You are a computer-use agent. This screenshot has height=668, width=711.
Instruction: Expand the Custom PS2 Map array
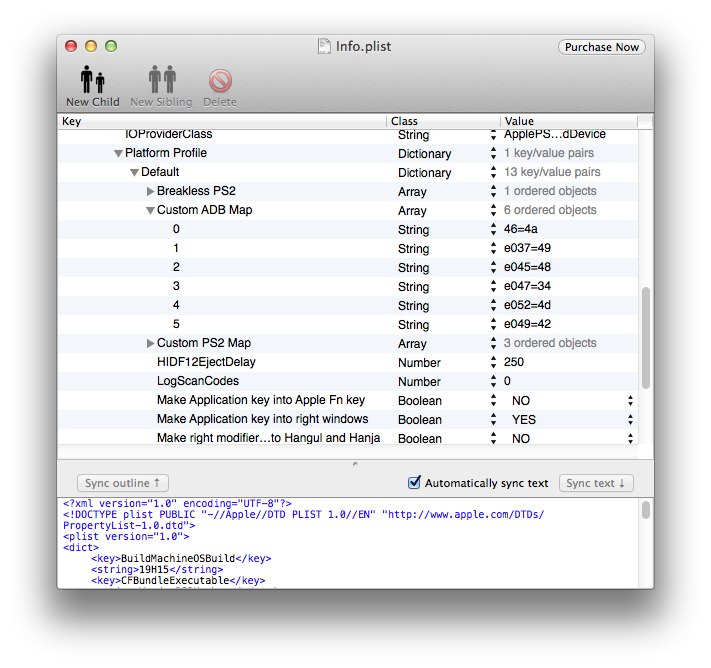pos(151,343)
